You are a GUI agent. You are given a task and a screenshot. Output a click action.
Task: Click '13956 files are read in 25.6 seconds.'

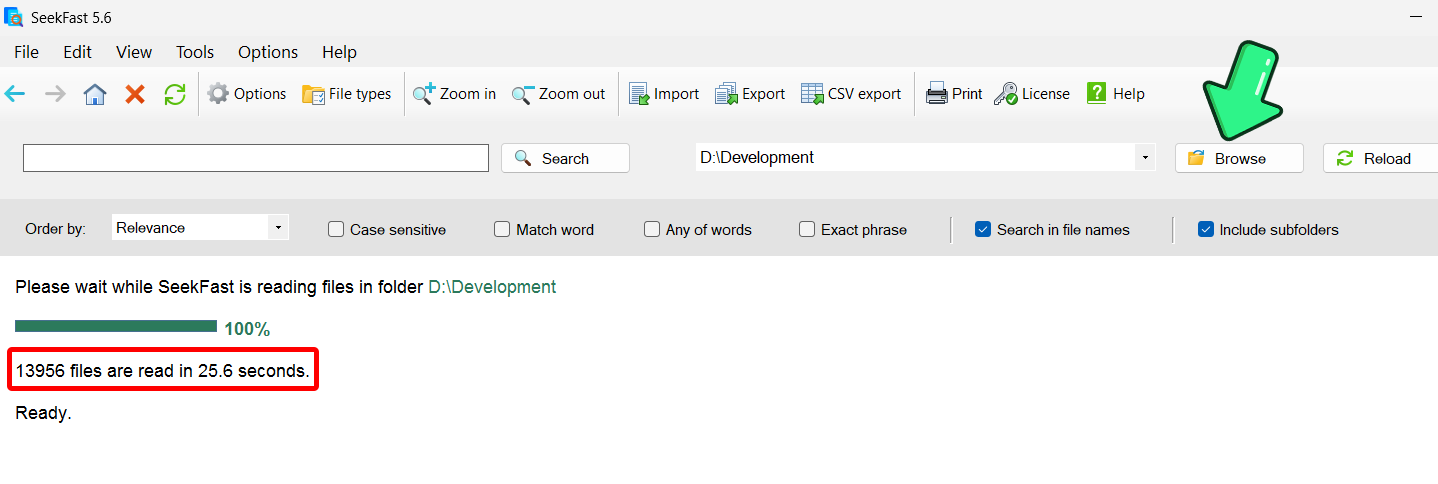(x=162, y=370)
